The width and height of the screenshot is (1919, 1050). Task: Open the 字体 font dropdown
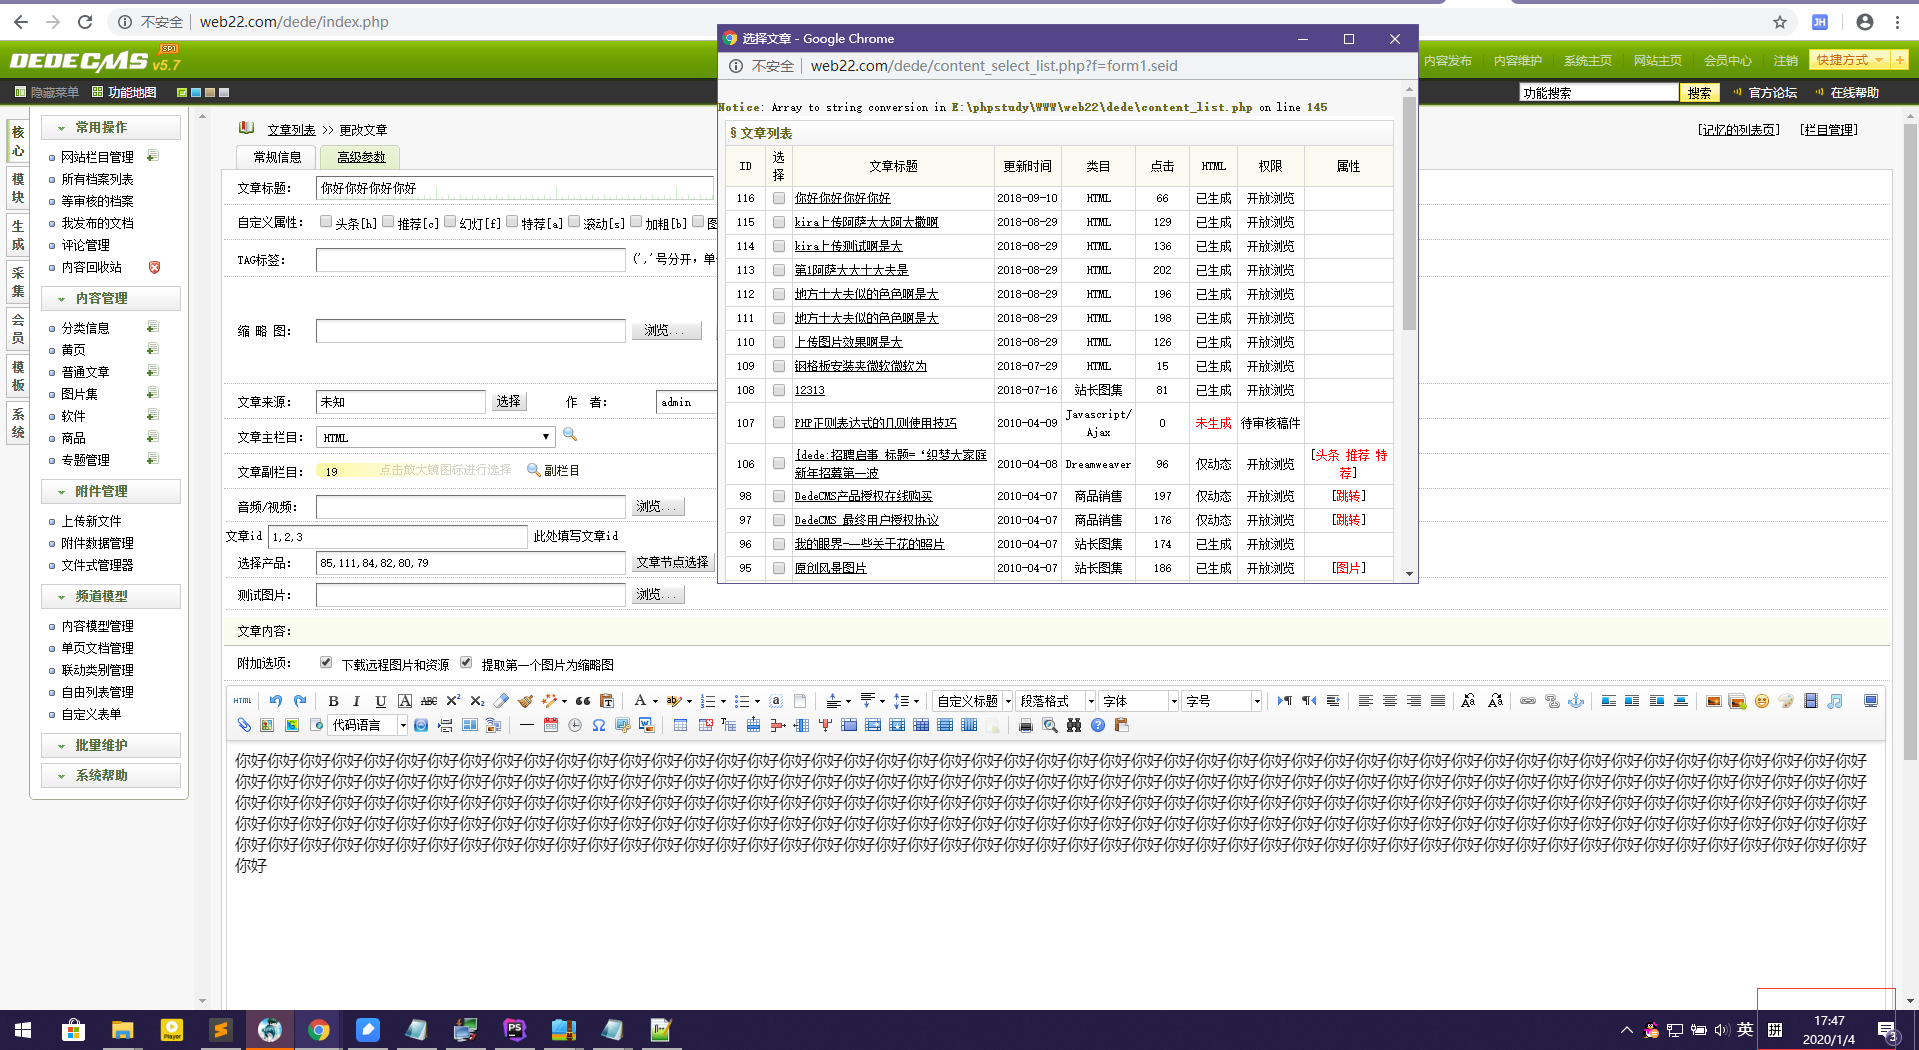pos(1139,701)
